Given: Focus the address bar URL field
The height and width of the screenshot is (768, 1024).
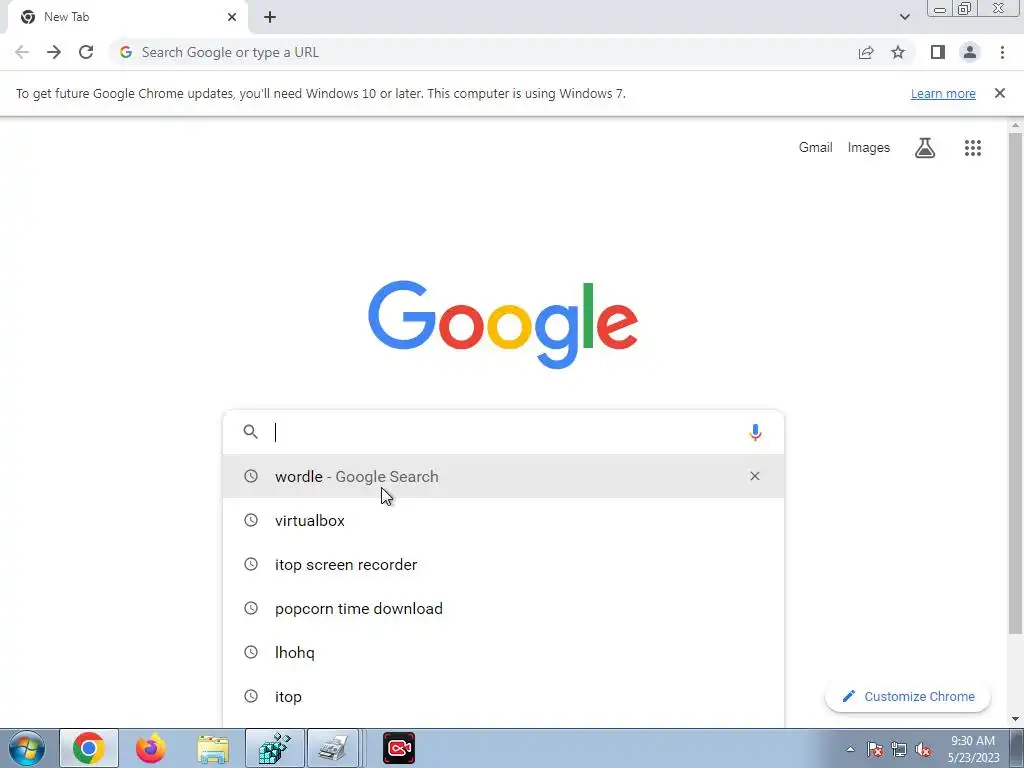Looking at the screenshot, I should click(x=483, y=52).
